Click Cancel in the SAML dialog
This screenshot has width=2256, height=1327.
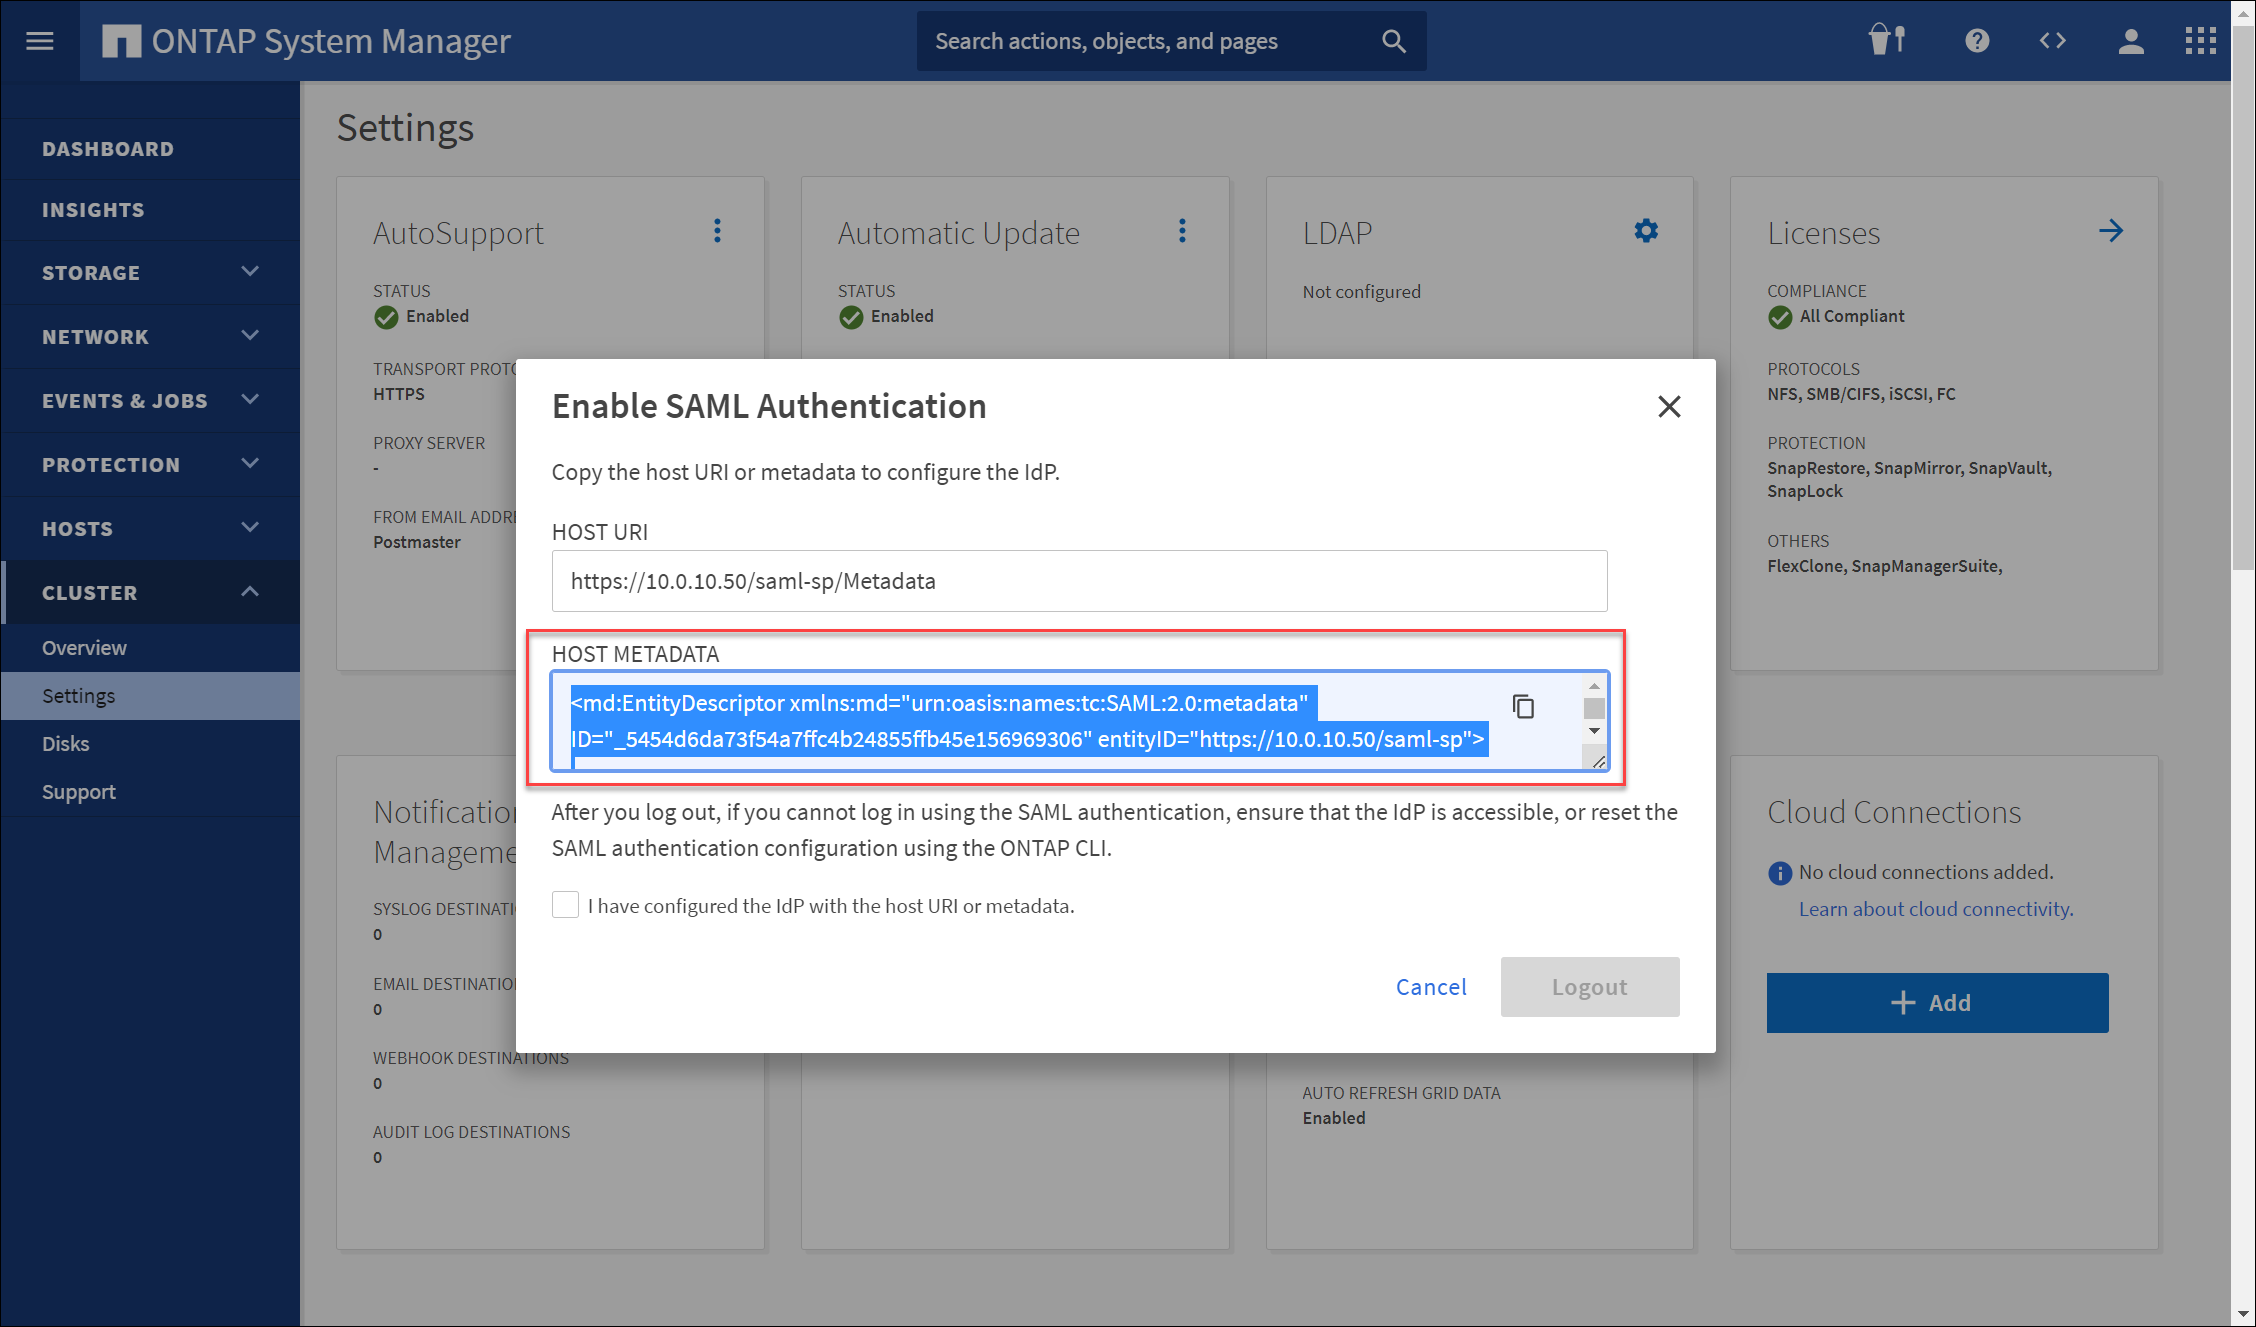[x=1431, y=987]
